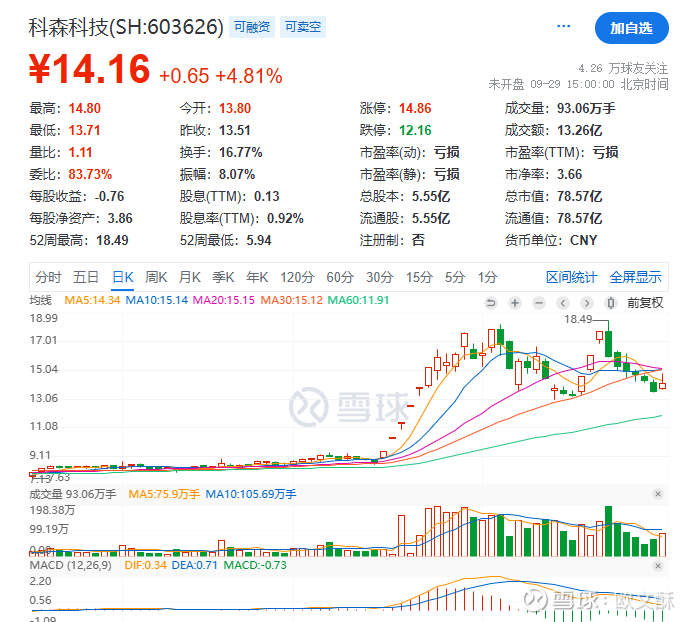695x622 pixels.
Task: Click the 加自选 button
Action: [631, 28]
